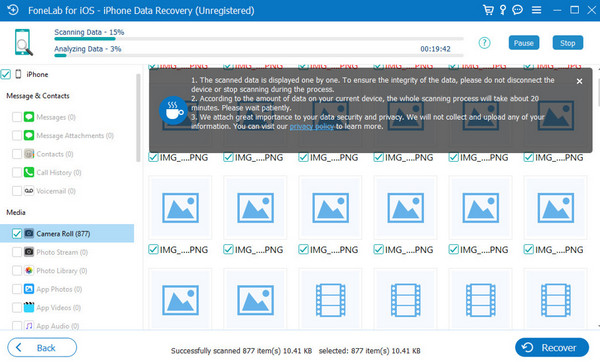Click the App Audio music note icon
Screen dimensions: 600x362
click(29, 326)
